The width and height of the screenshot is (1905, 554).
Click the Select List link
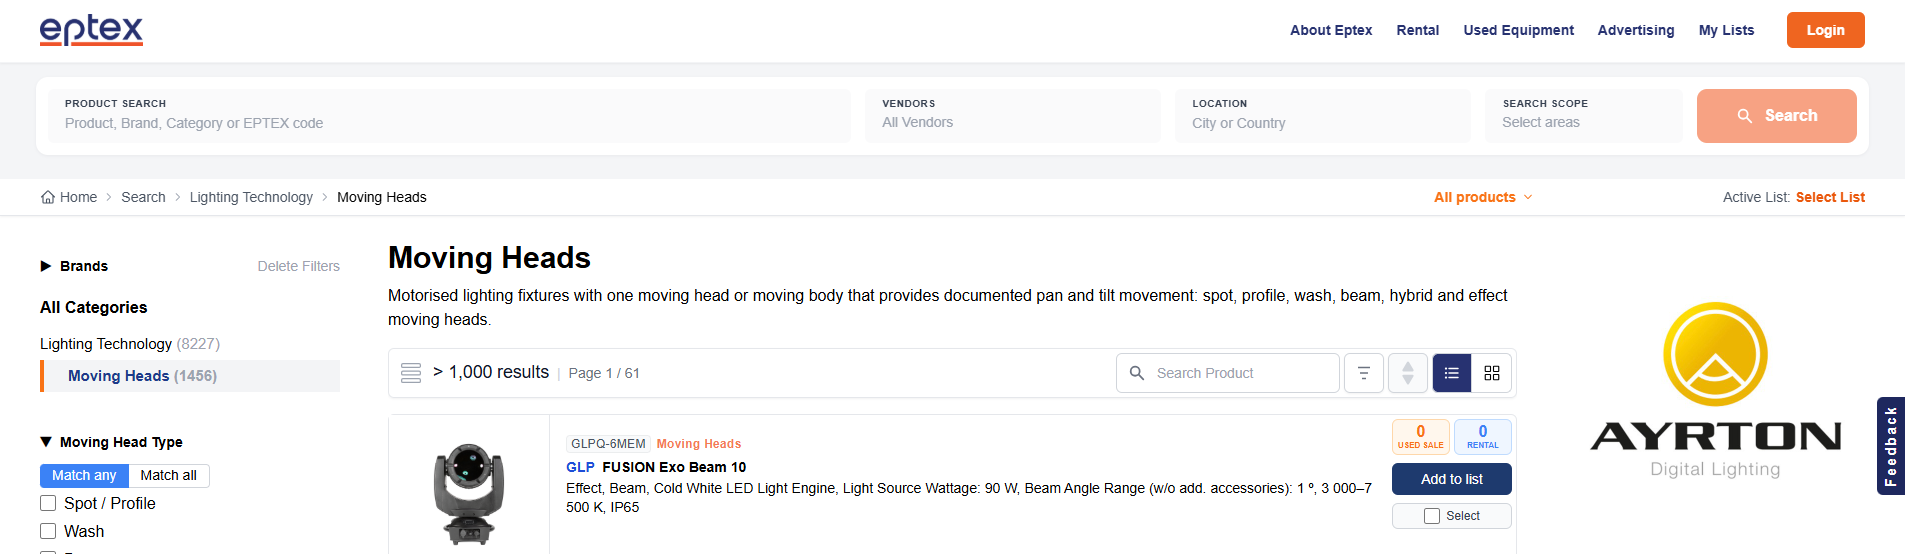tap(1830, 197)
